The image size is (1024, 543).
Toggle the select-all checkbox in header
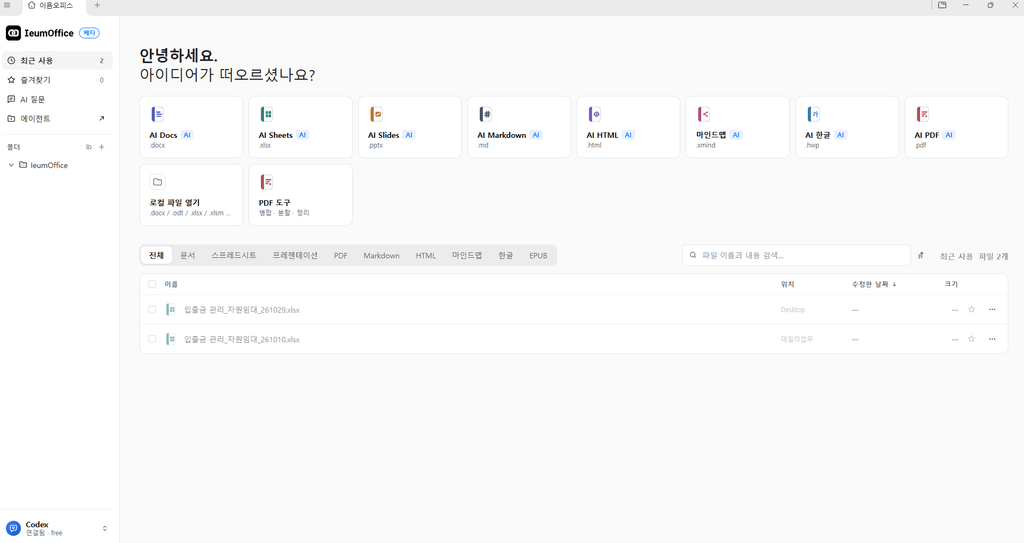pyautogui.click(x=152, y=284)
